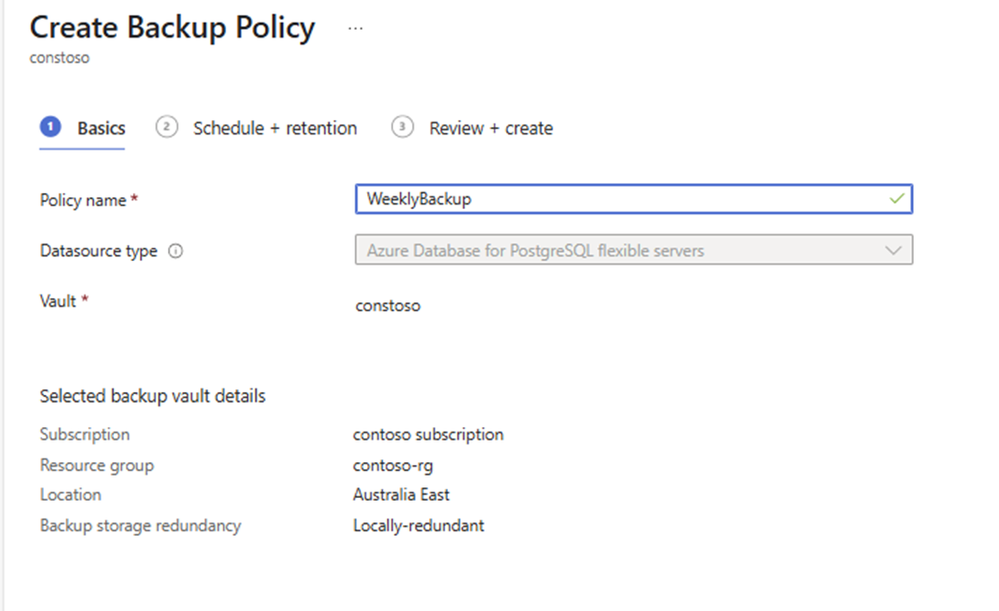Open the Datasource type dropdown

(x=634, y=250)
